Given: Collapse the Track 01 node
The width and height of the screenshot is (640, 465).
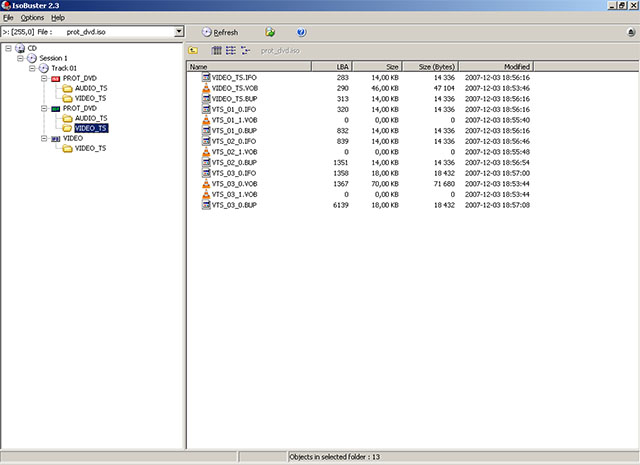Looking at the screenshot, I should 32,68.
